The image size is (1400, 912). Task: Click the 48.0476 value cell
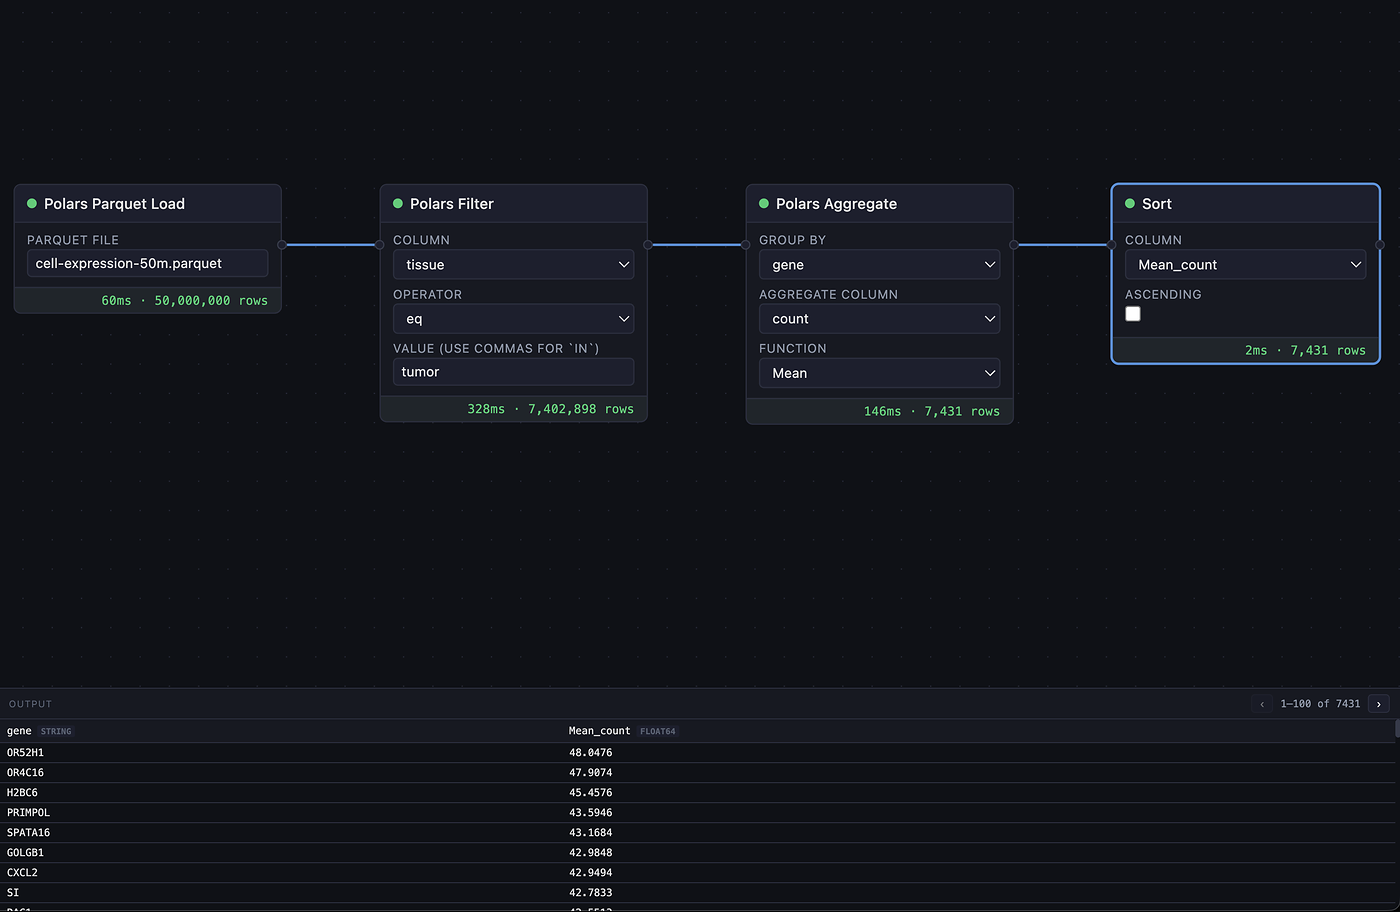[x=591, y=752]
